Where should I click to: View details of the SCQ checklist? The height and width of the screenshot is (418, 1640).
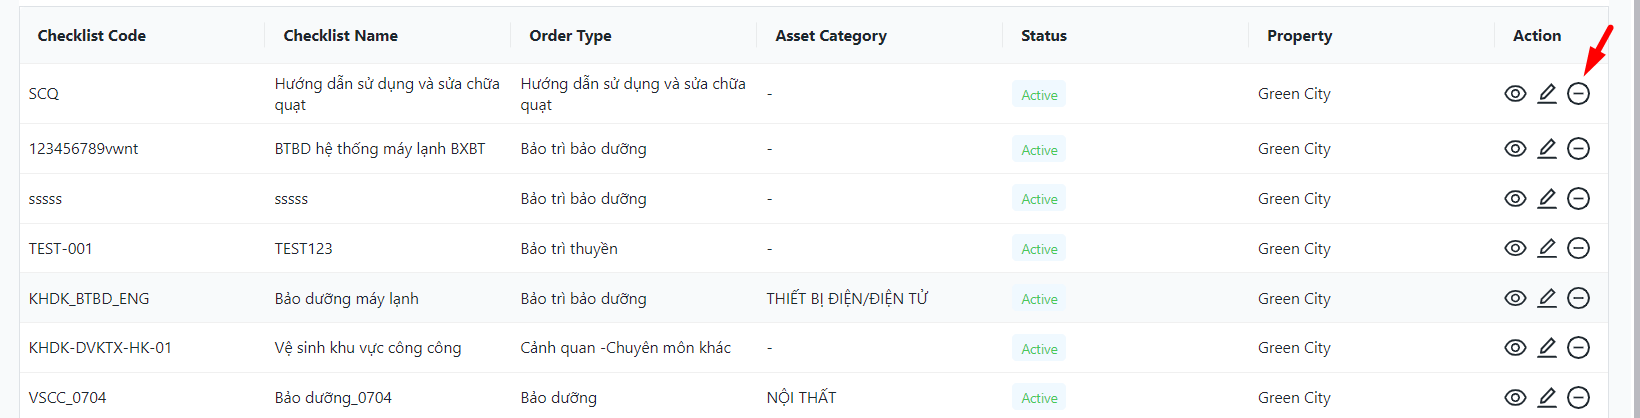[x=1515, y=93]
